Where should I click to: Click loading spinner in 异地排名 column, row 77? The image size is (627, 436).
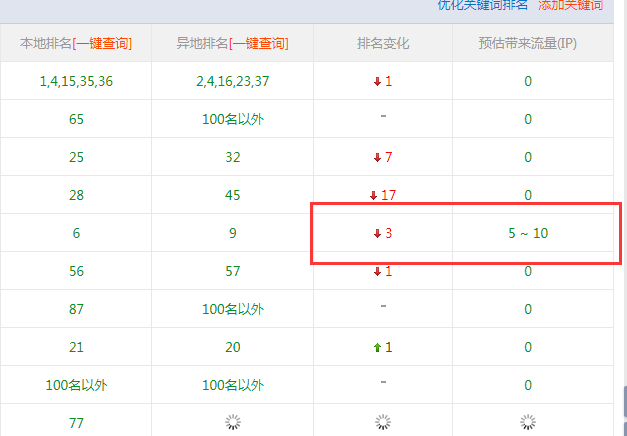click(233, 422)
